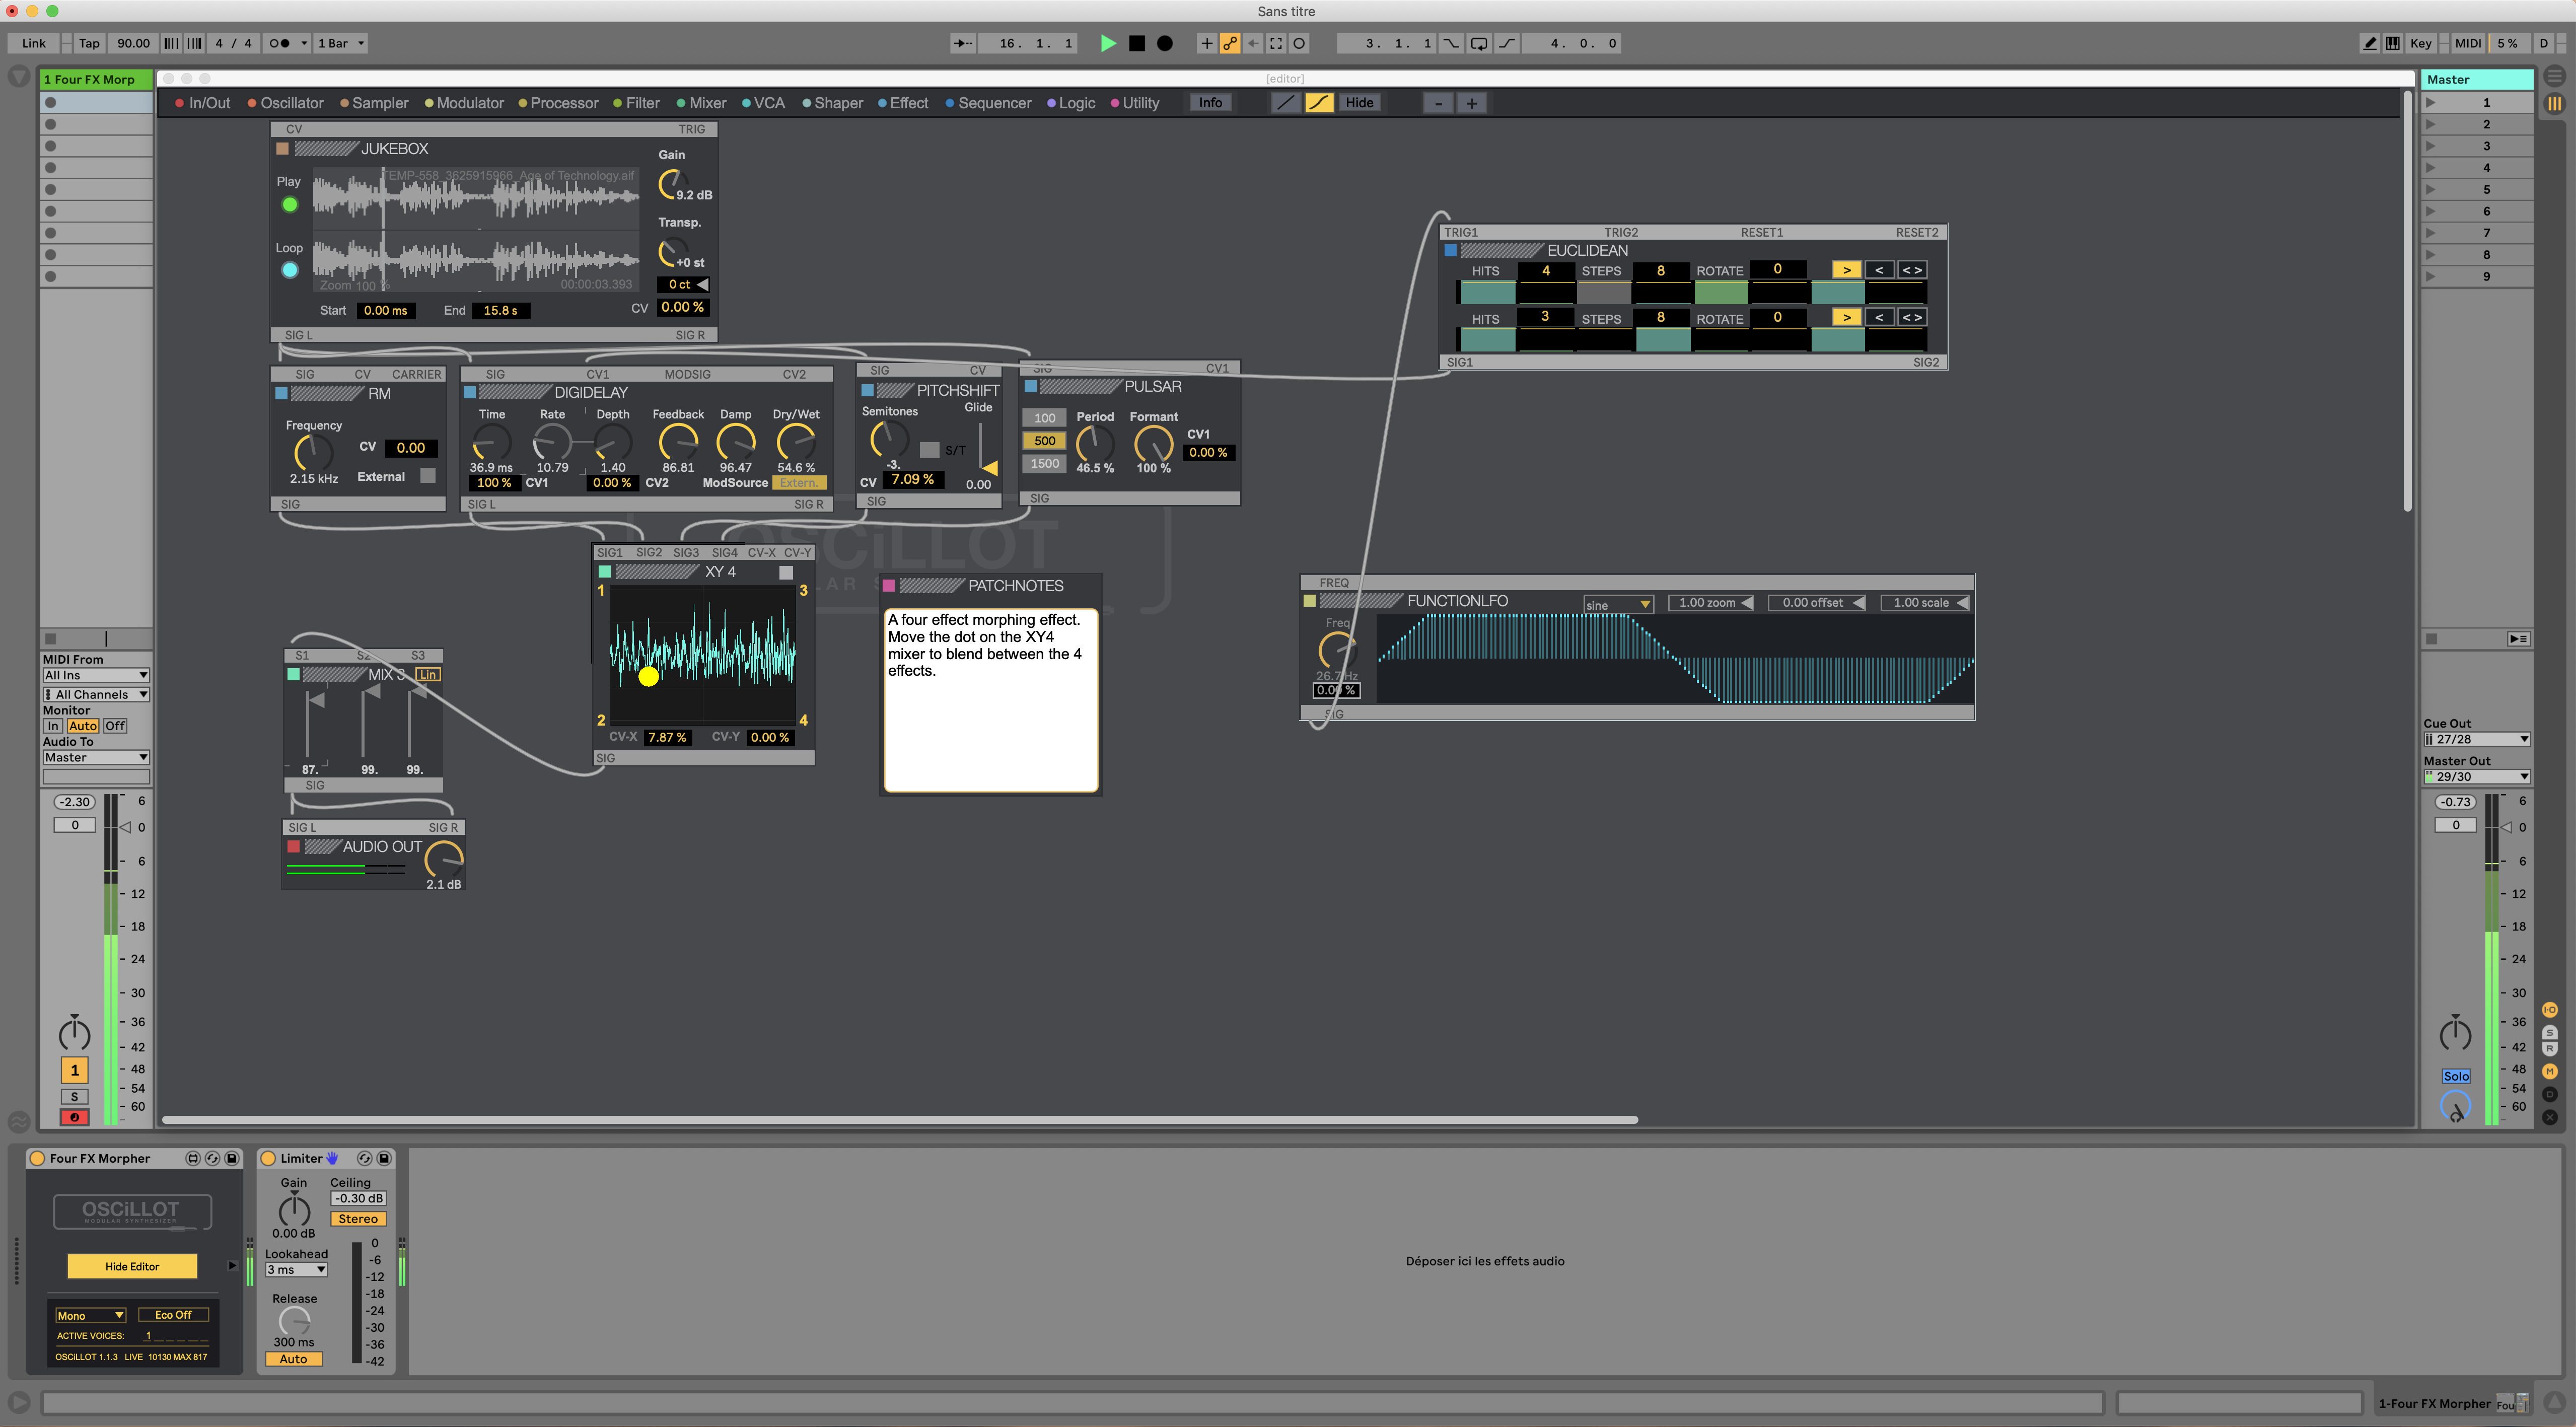Toggle the JUKEBOX Loop button

click(290, 270)
